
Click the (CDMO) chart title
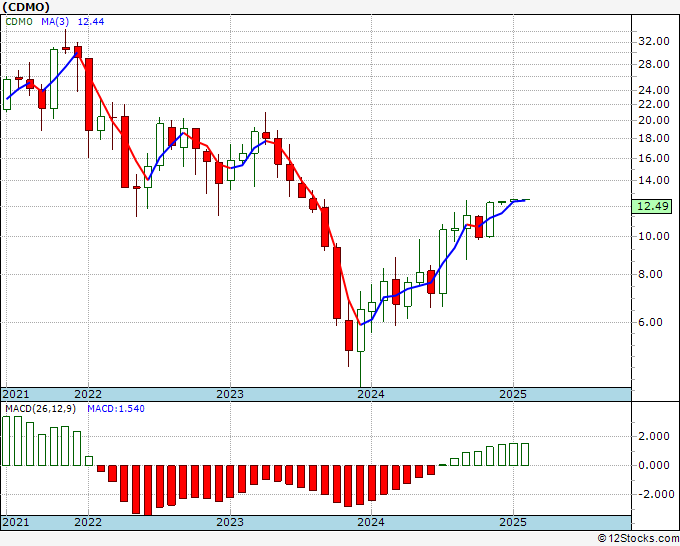[x=26, y=7]
